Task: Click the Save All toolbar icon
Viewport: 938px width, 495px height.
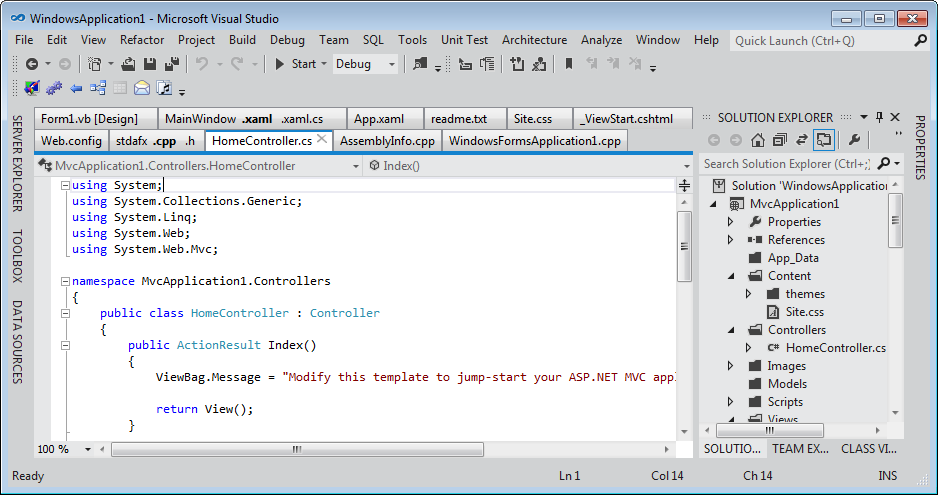Action: (x=171, y=64)
